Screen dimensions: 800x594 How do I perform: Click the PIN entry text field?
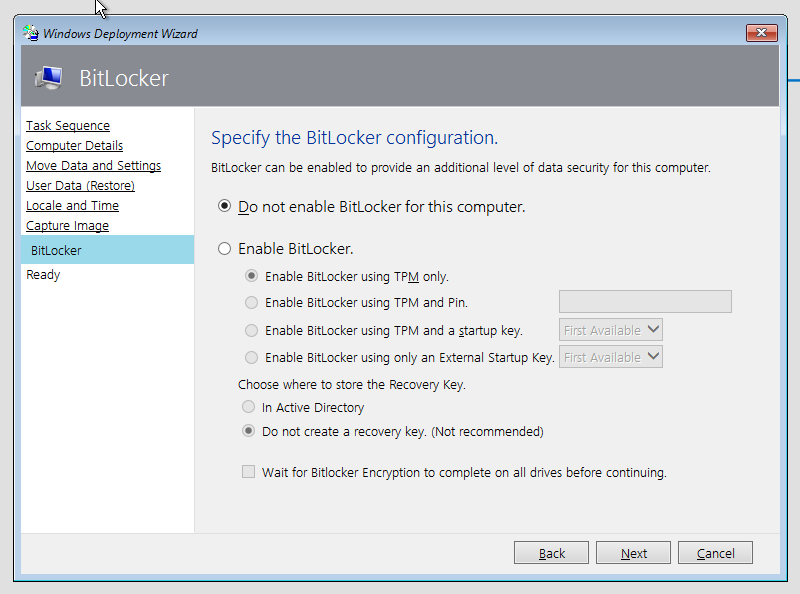pos(645,301)
